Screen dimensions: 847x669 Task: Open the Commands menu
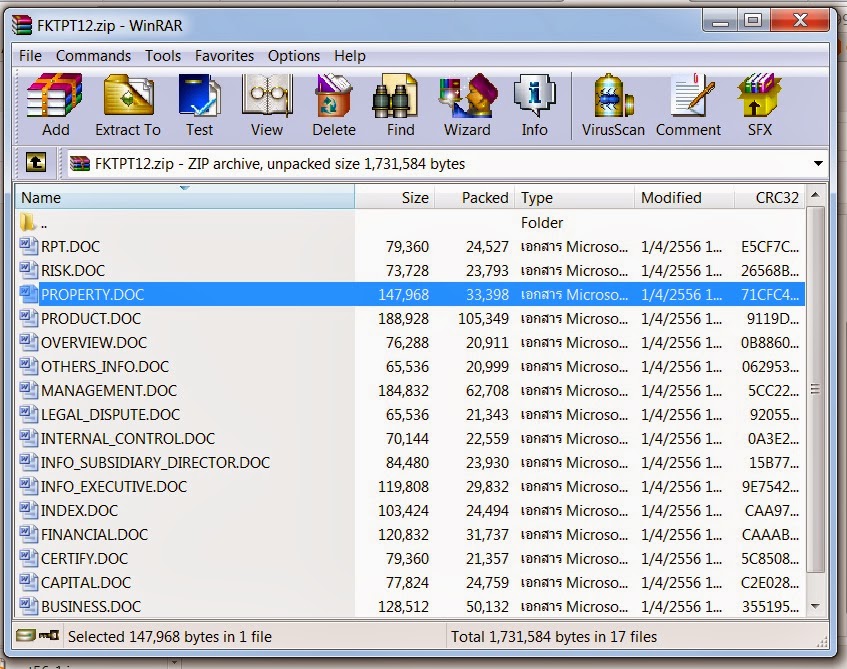(93, 56)
